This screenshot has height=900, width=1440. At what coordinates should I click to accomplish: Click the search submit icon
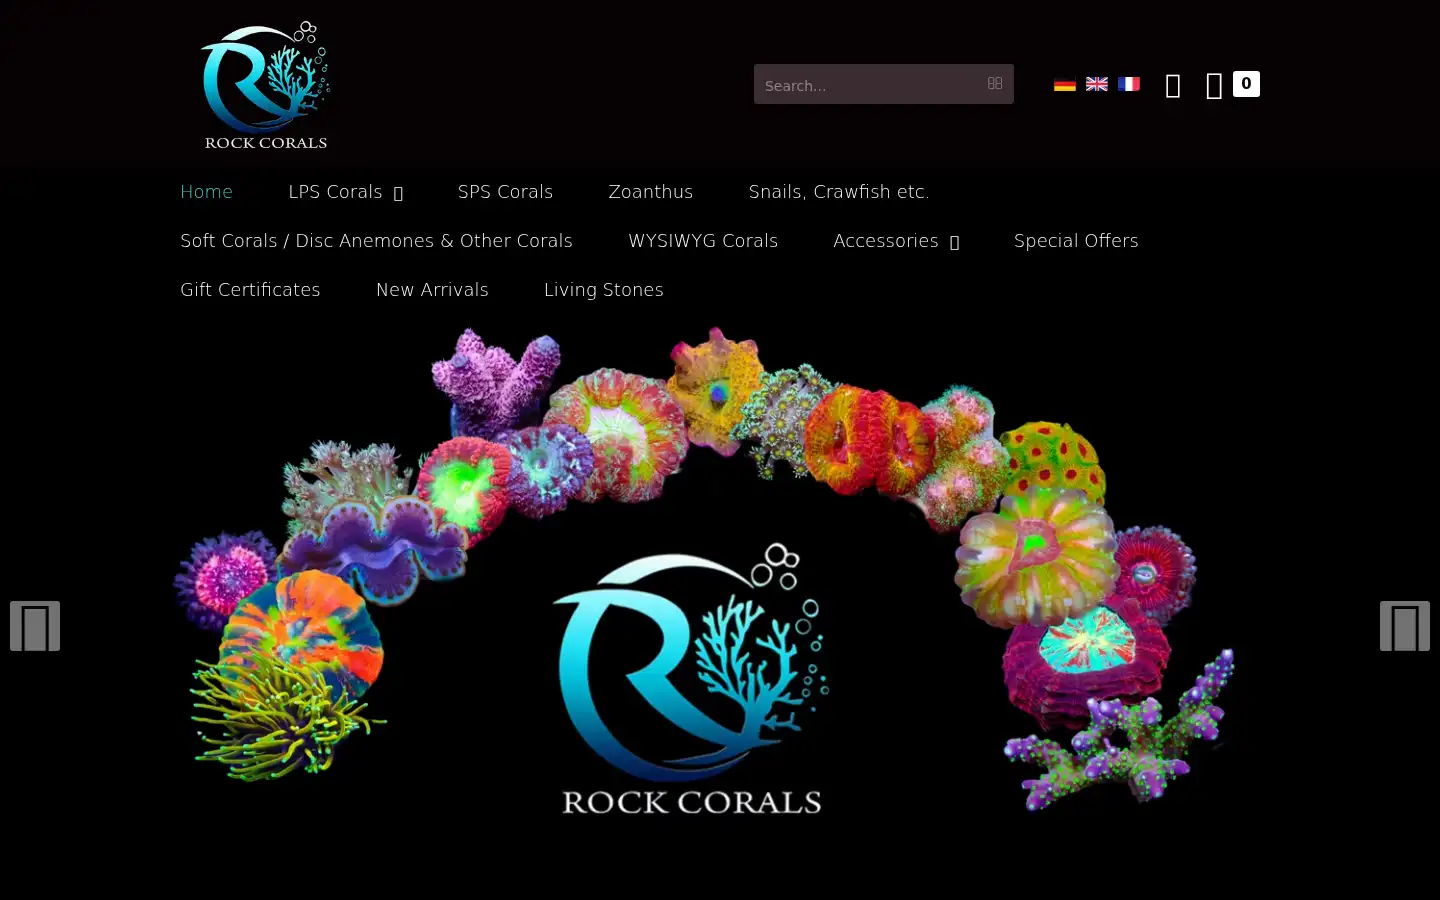(995, 84)
